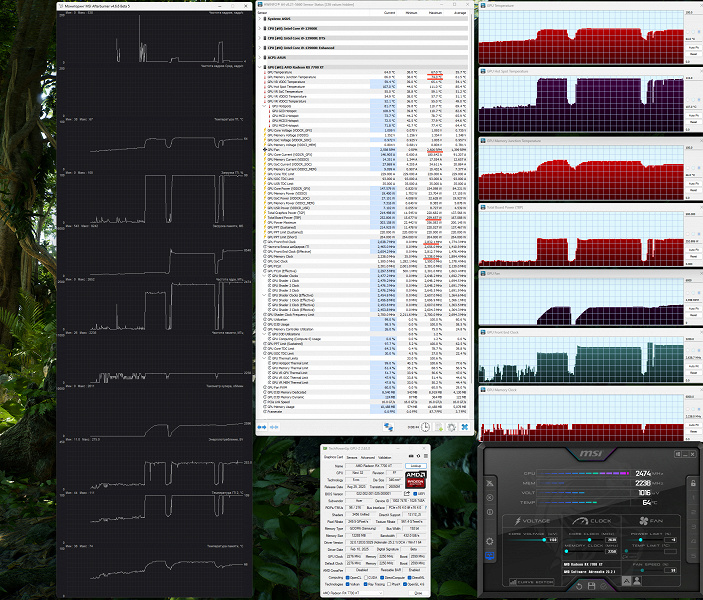Collapse the GPU AMD Radeon sensor group
The height and width of the screenshot is (600, 703).
260,67
